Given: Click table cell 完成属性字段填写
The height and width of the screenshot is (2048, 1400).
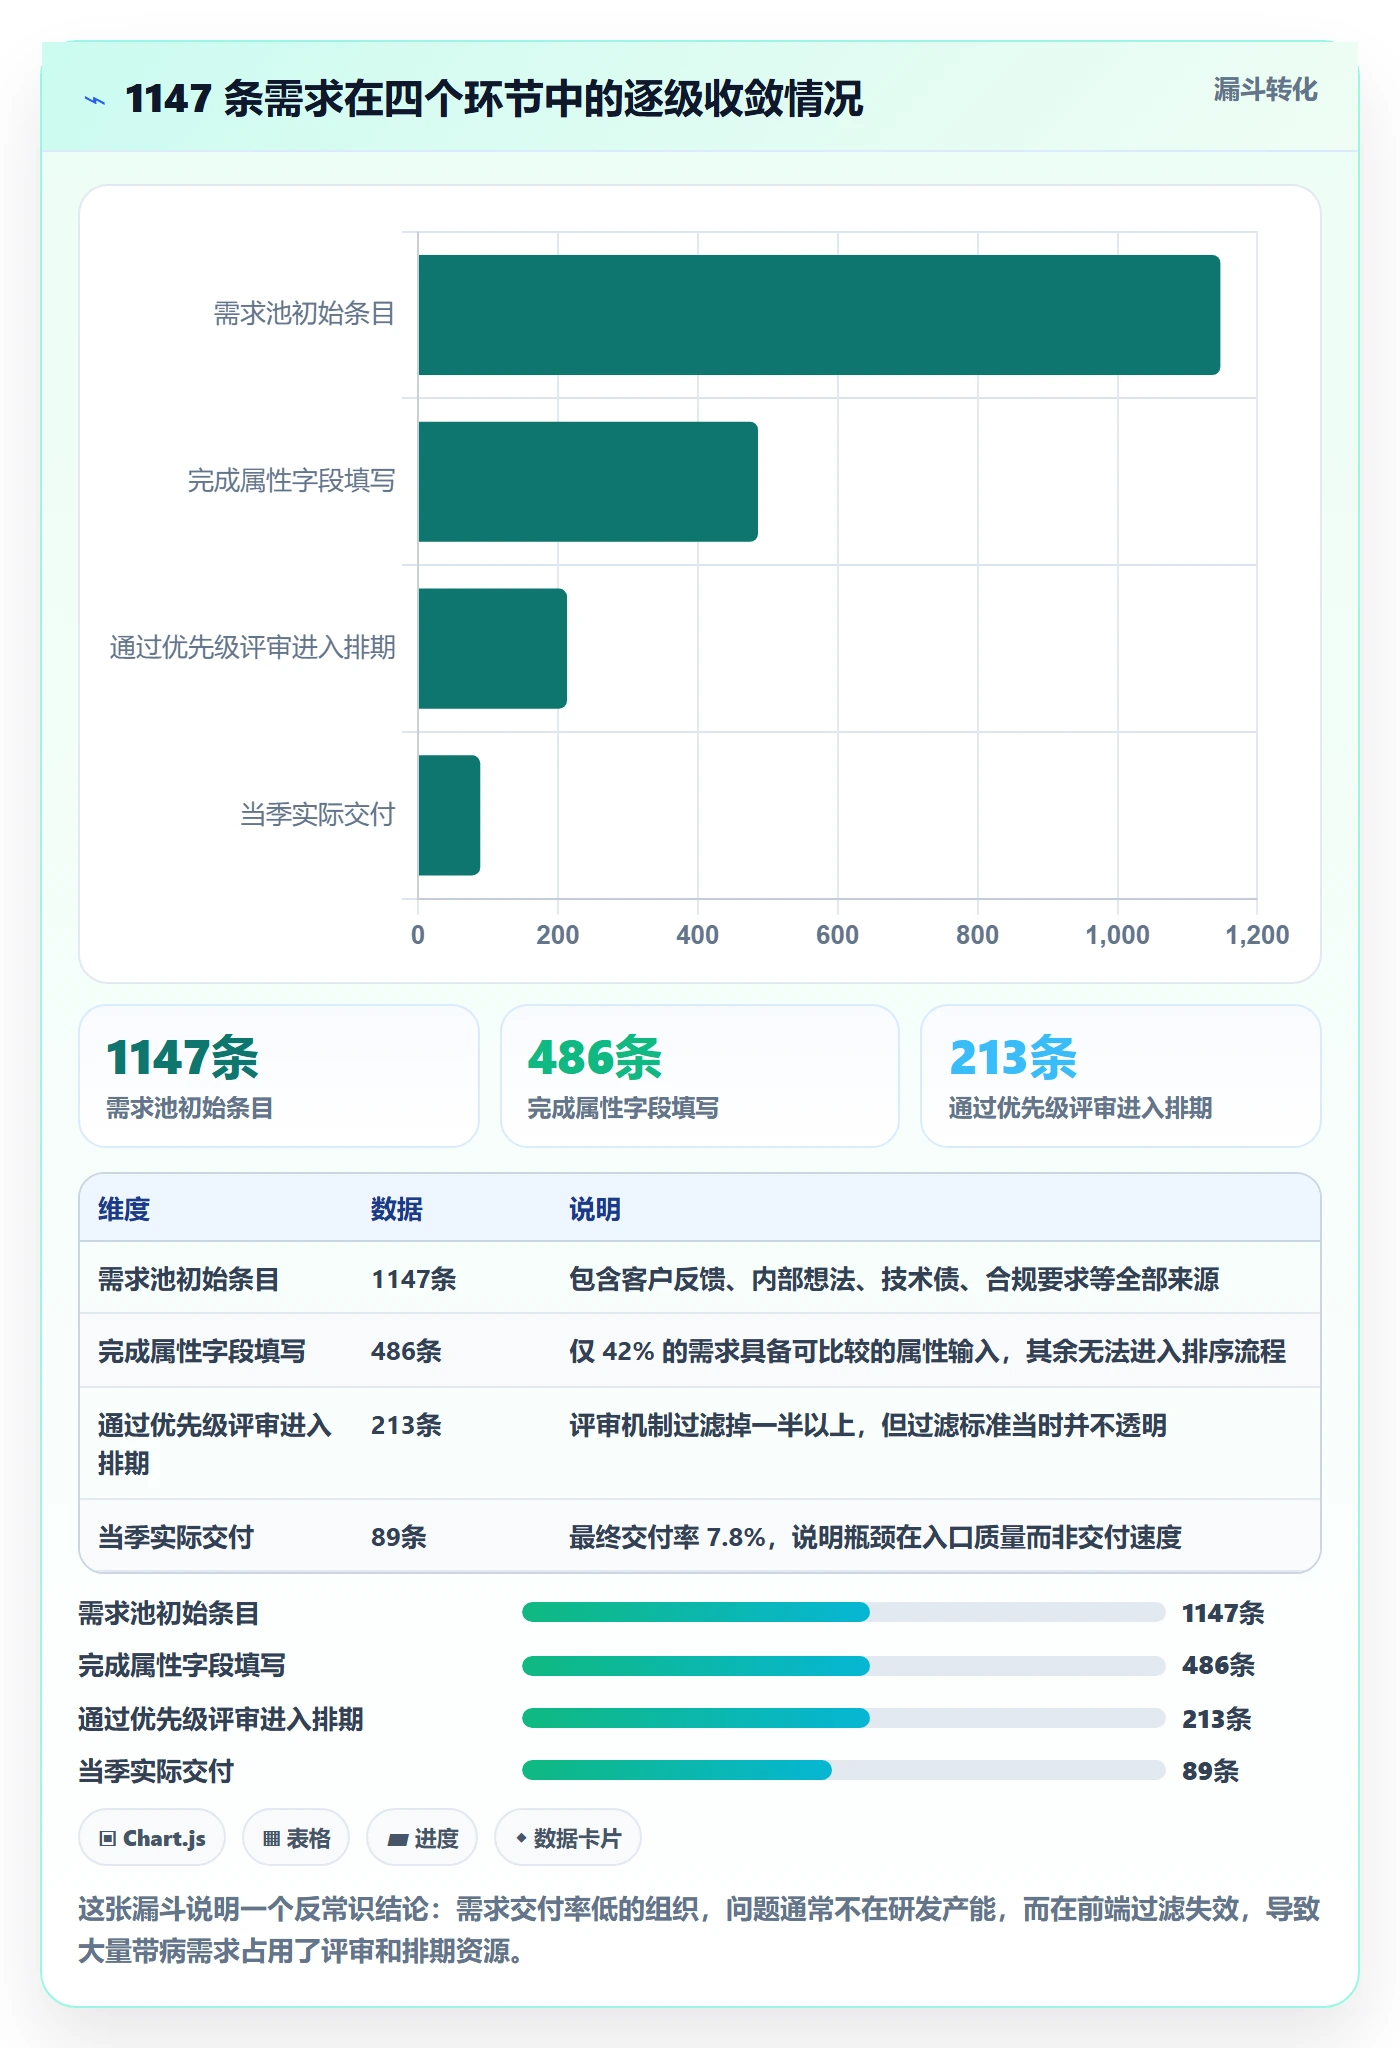Looking at the screenshot, I should point(201,1351).
